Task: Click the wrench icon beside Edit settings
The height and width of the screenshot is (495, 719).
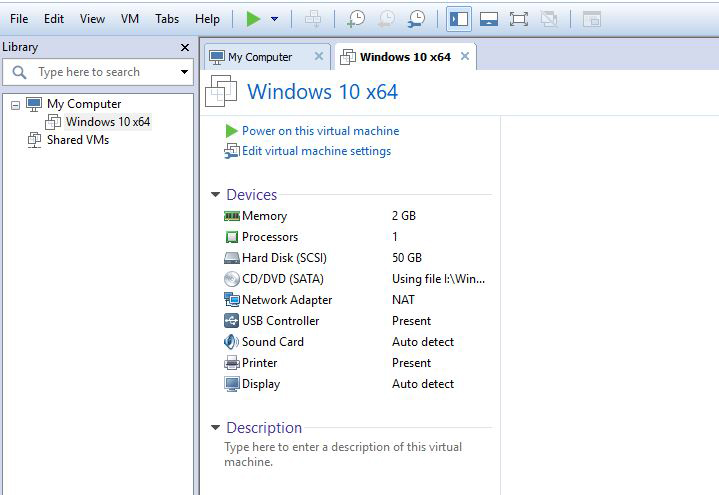Action: tap(232, 151)
